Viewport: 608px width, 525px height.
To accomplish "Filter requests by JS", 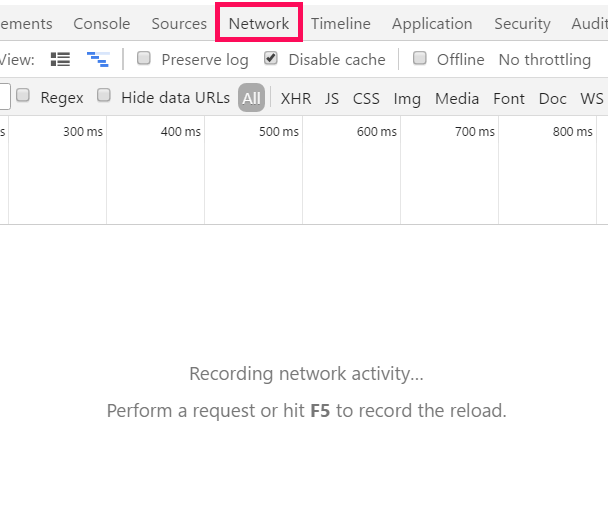I will pos(332,98).
